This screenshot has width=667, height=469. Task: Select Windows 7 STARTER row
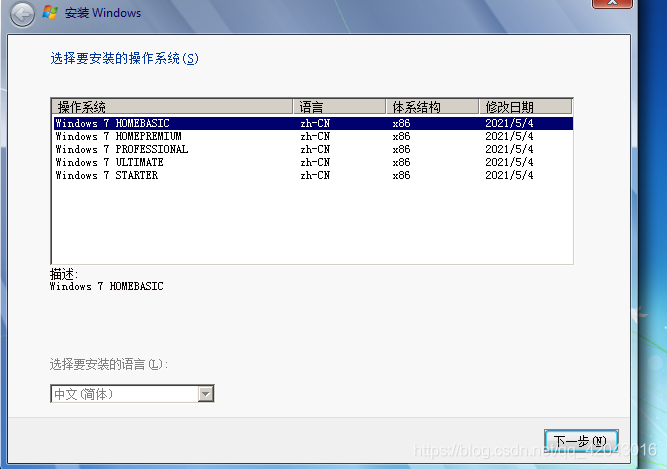pyautogui.click(x=313, y=175)
